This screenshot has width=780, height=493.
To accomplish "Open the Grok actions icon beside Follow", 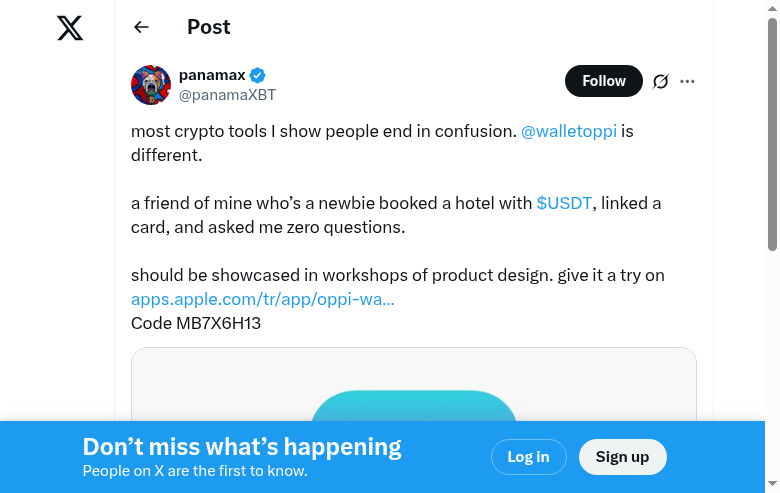I will 660,81.
